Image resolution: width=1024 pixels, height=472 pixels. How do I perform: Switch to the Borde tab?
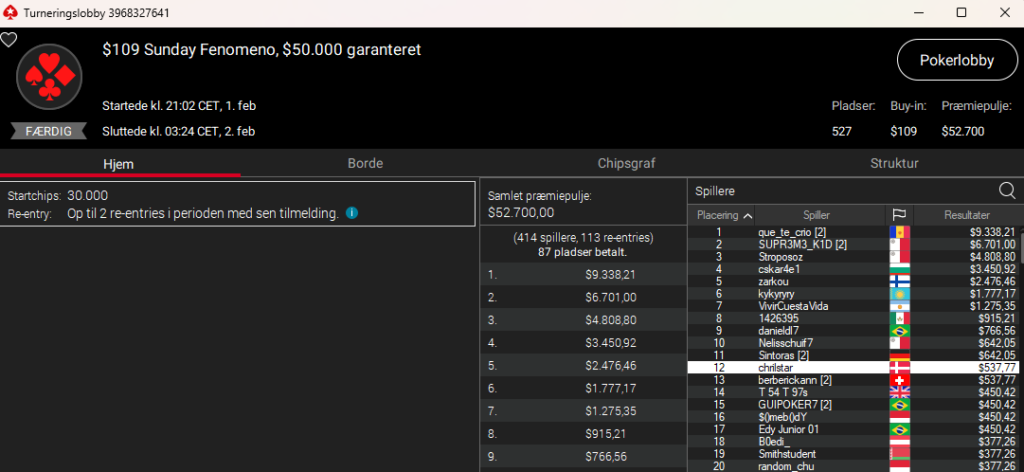click(365, 163)
